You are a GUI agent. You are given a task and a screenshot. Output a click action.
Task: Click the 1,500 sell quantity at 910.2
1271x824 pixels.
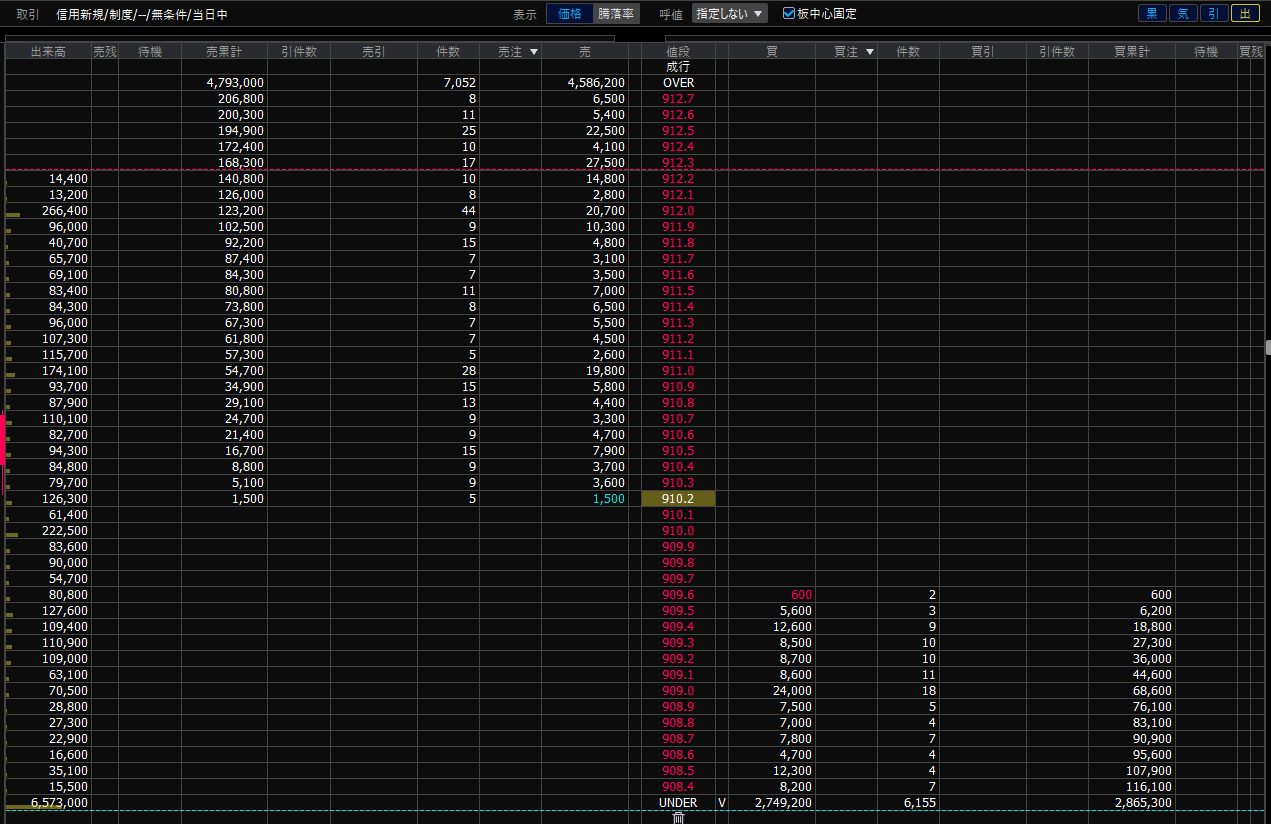click(608, 499)
